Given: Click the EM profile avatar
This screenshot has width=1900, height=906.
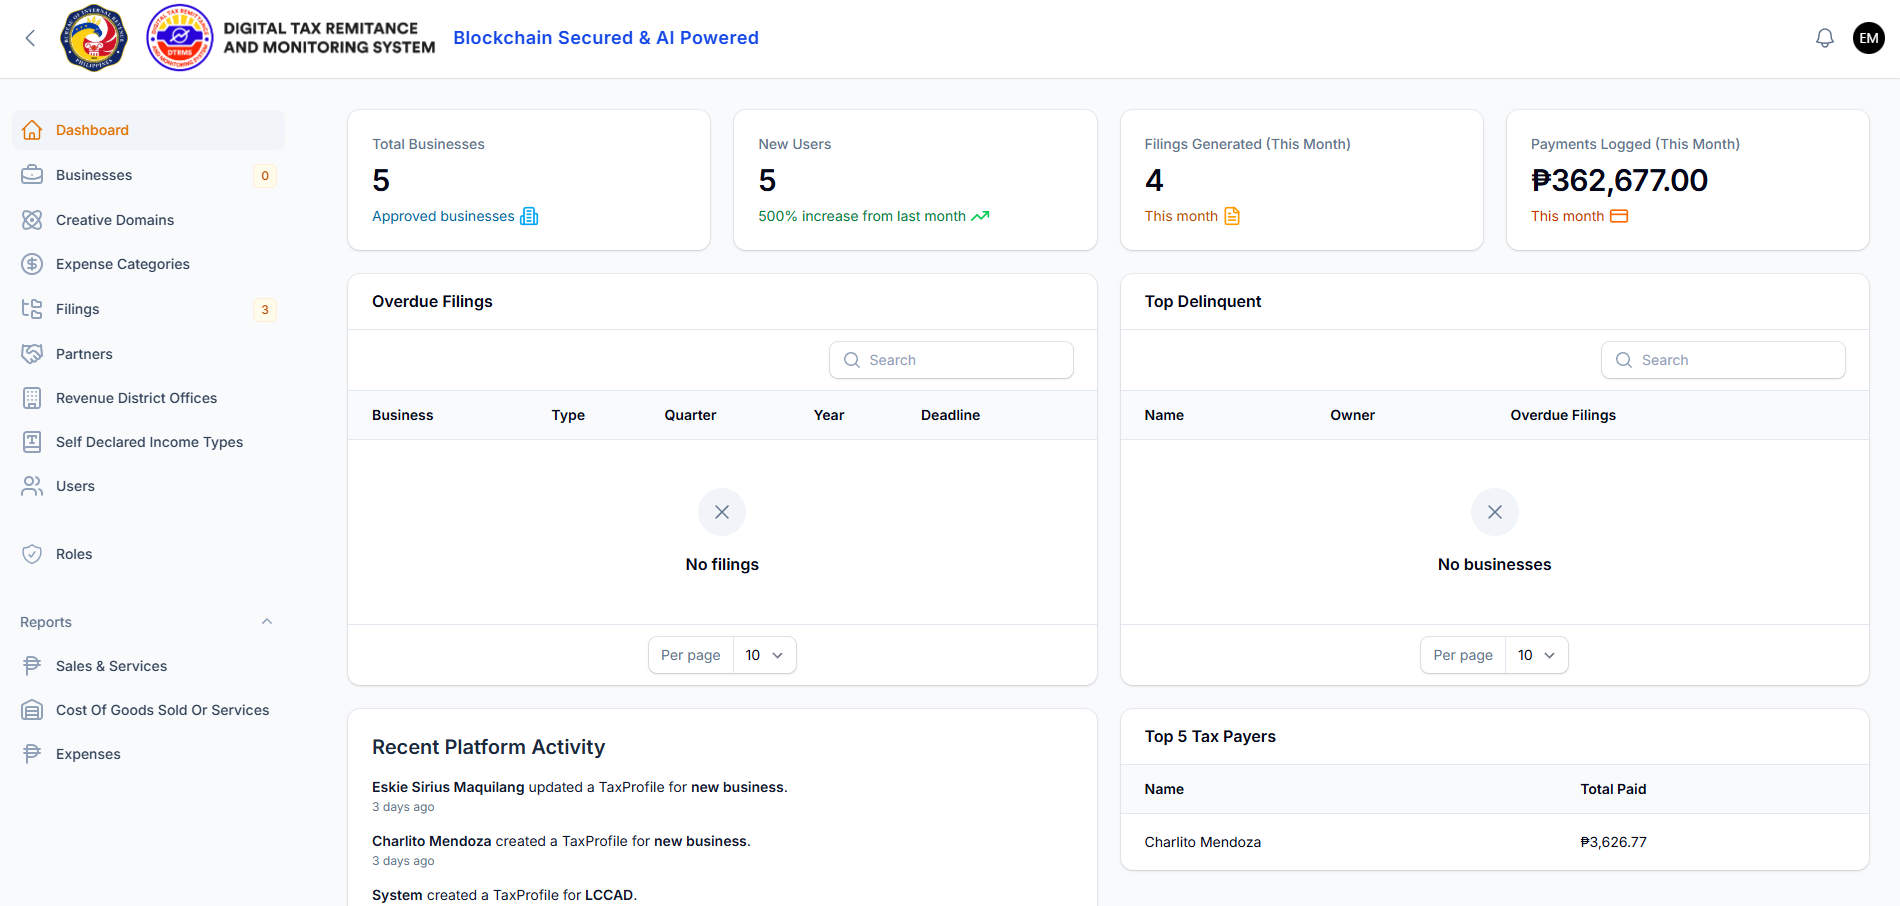Looking at the screenshot, I should tap(1868, 38).
